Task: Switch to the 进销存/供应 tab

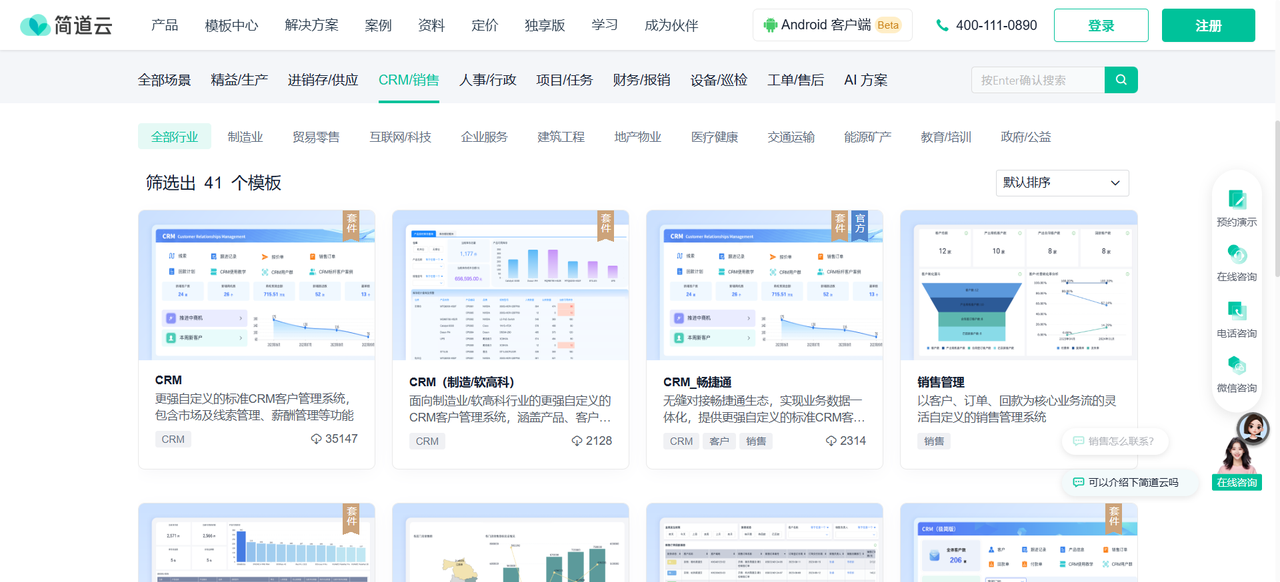Action: (x=323, y=80)
